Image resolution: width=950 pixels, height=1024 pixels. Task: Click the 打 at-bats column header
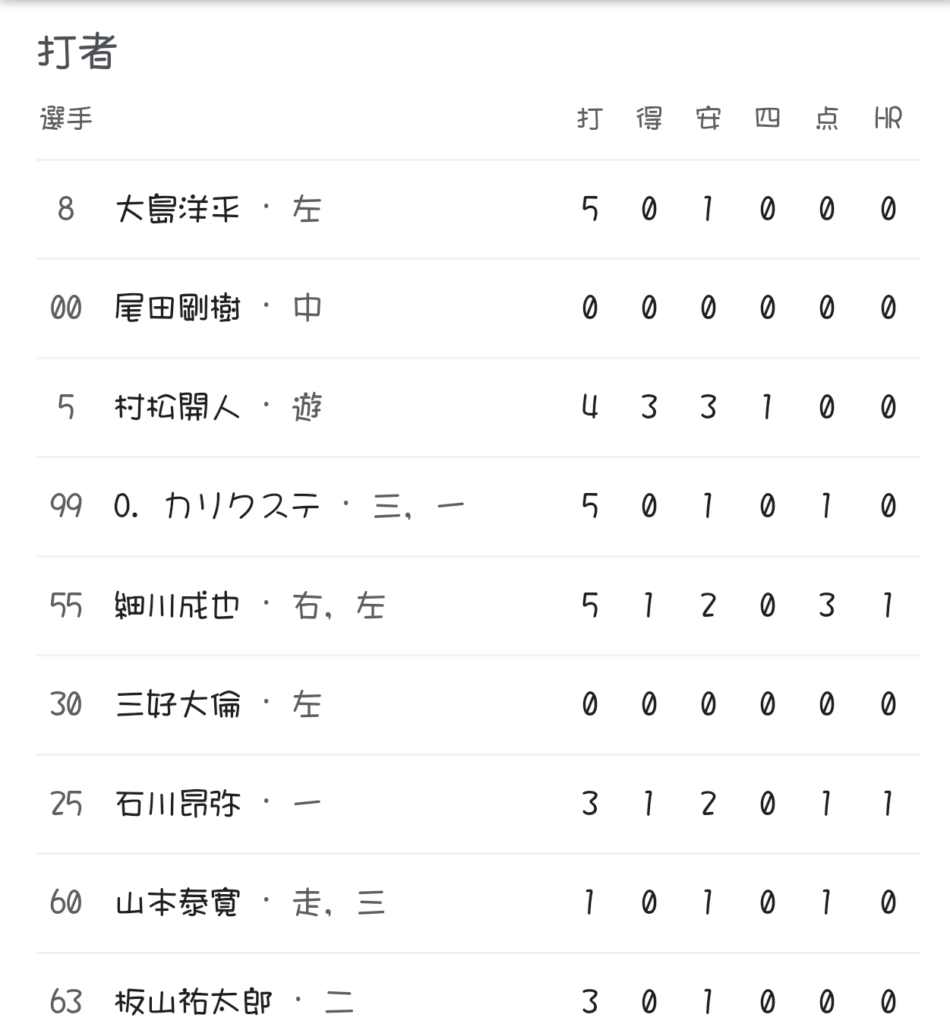tap(589, 119)
